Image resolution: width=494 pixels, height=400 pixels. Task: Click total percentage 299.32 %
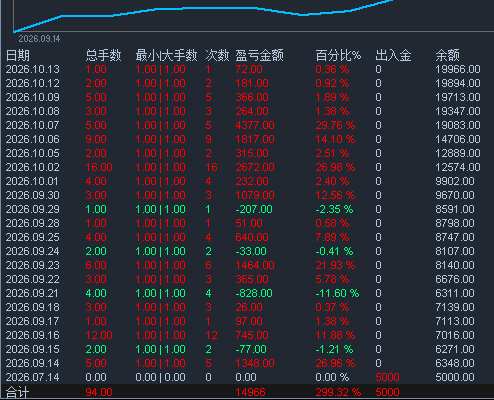click(338, 392)
